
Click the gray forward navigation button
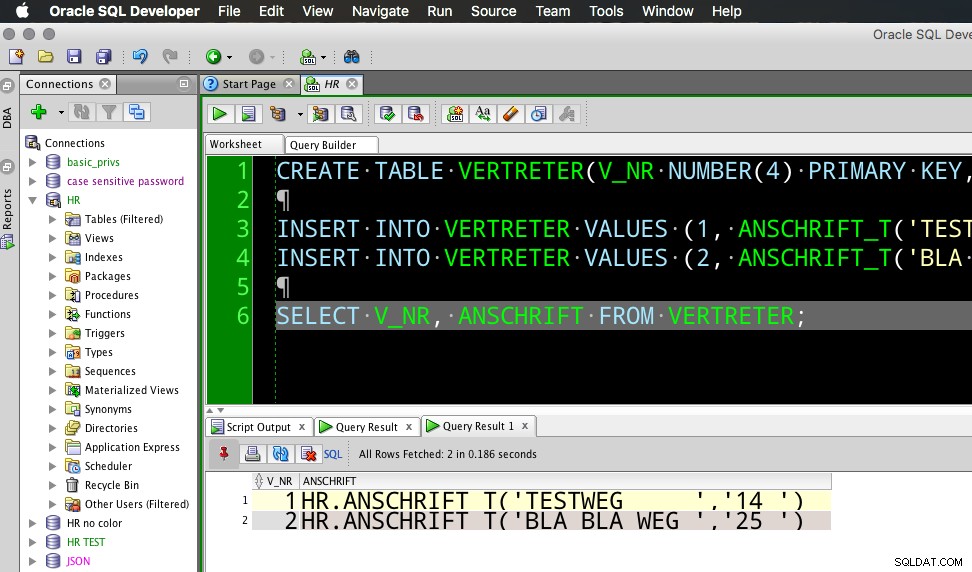point(256,57)
